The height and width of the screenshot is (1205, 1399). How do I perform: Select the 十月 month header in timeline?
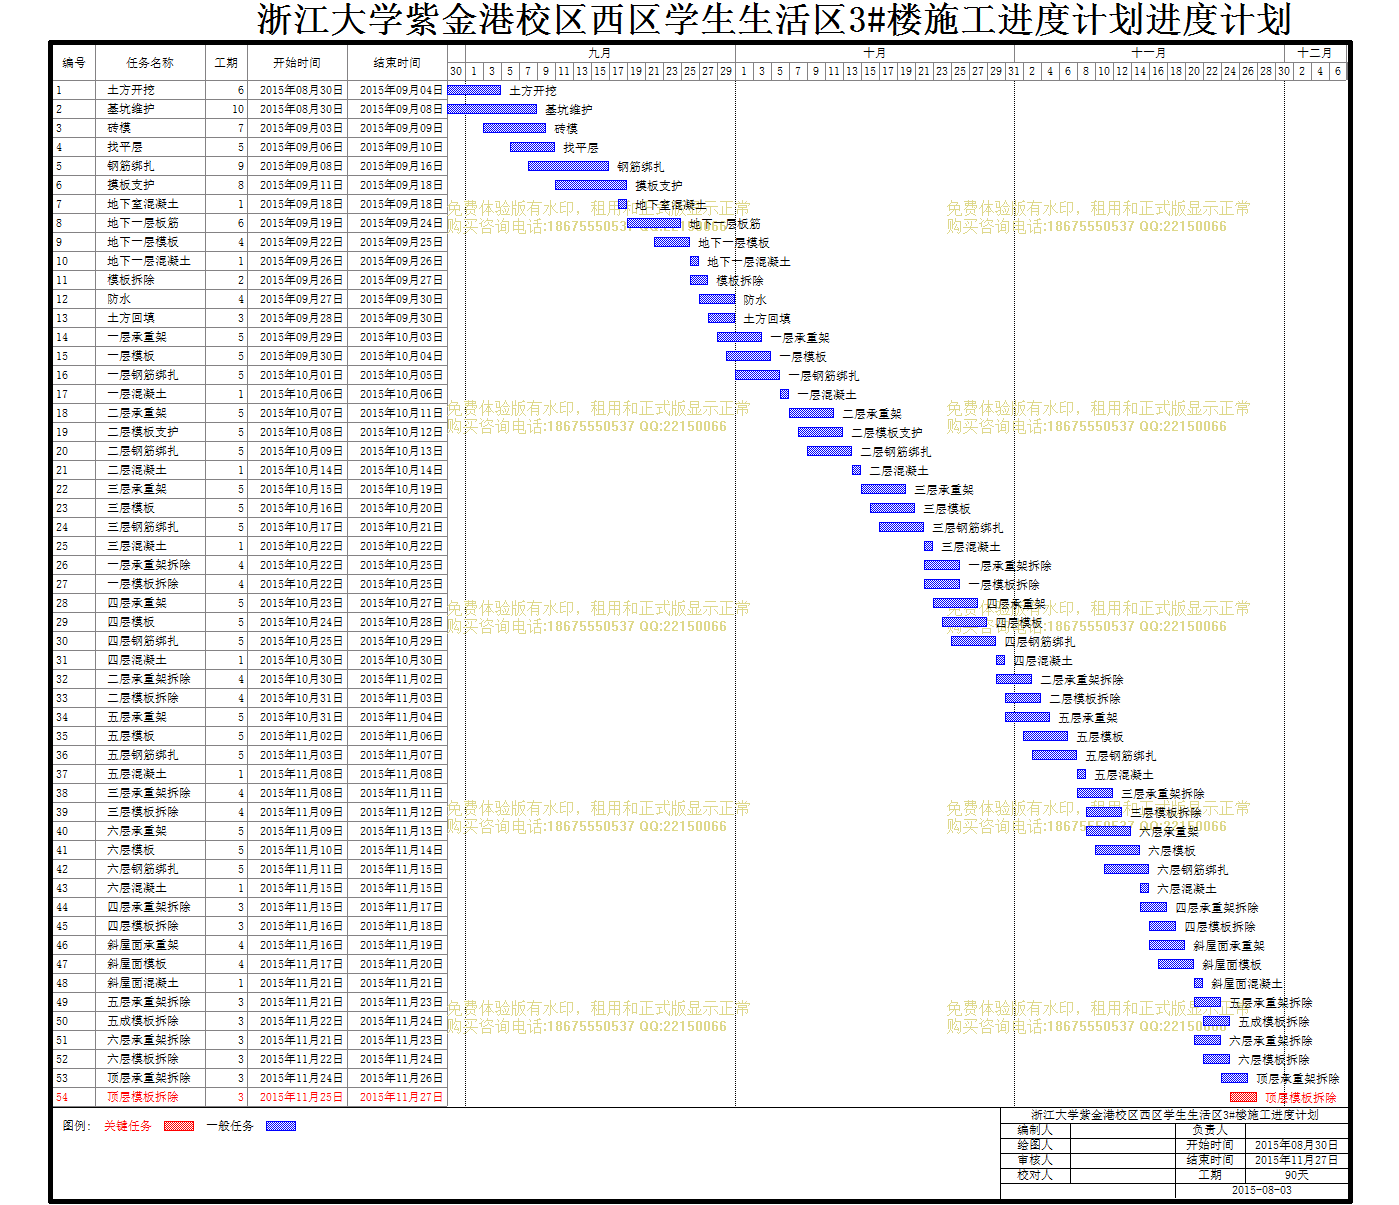[x=875, y=53]
